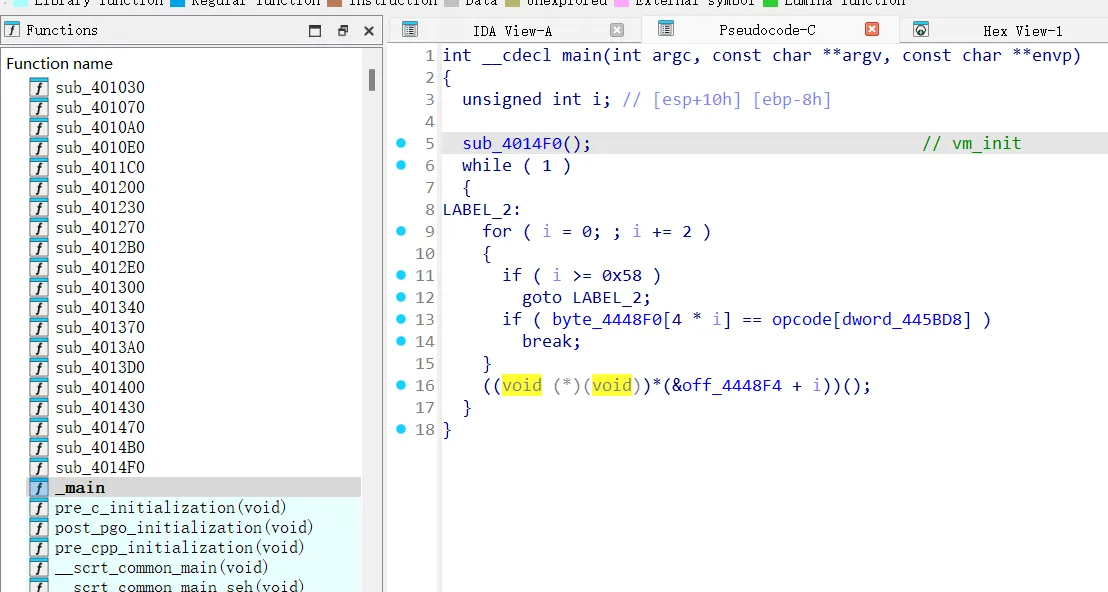Toggle breakpoint dot on line 16

401,385
